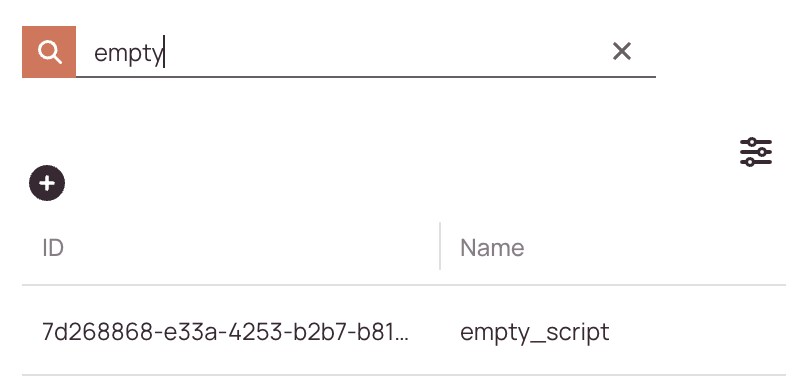Click the orange magnifier search icon

(x=49, y=52)
